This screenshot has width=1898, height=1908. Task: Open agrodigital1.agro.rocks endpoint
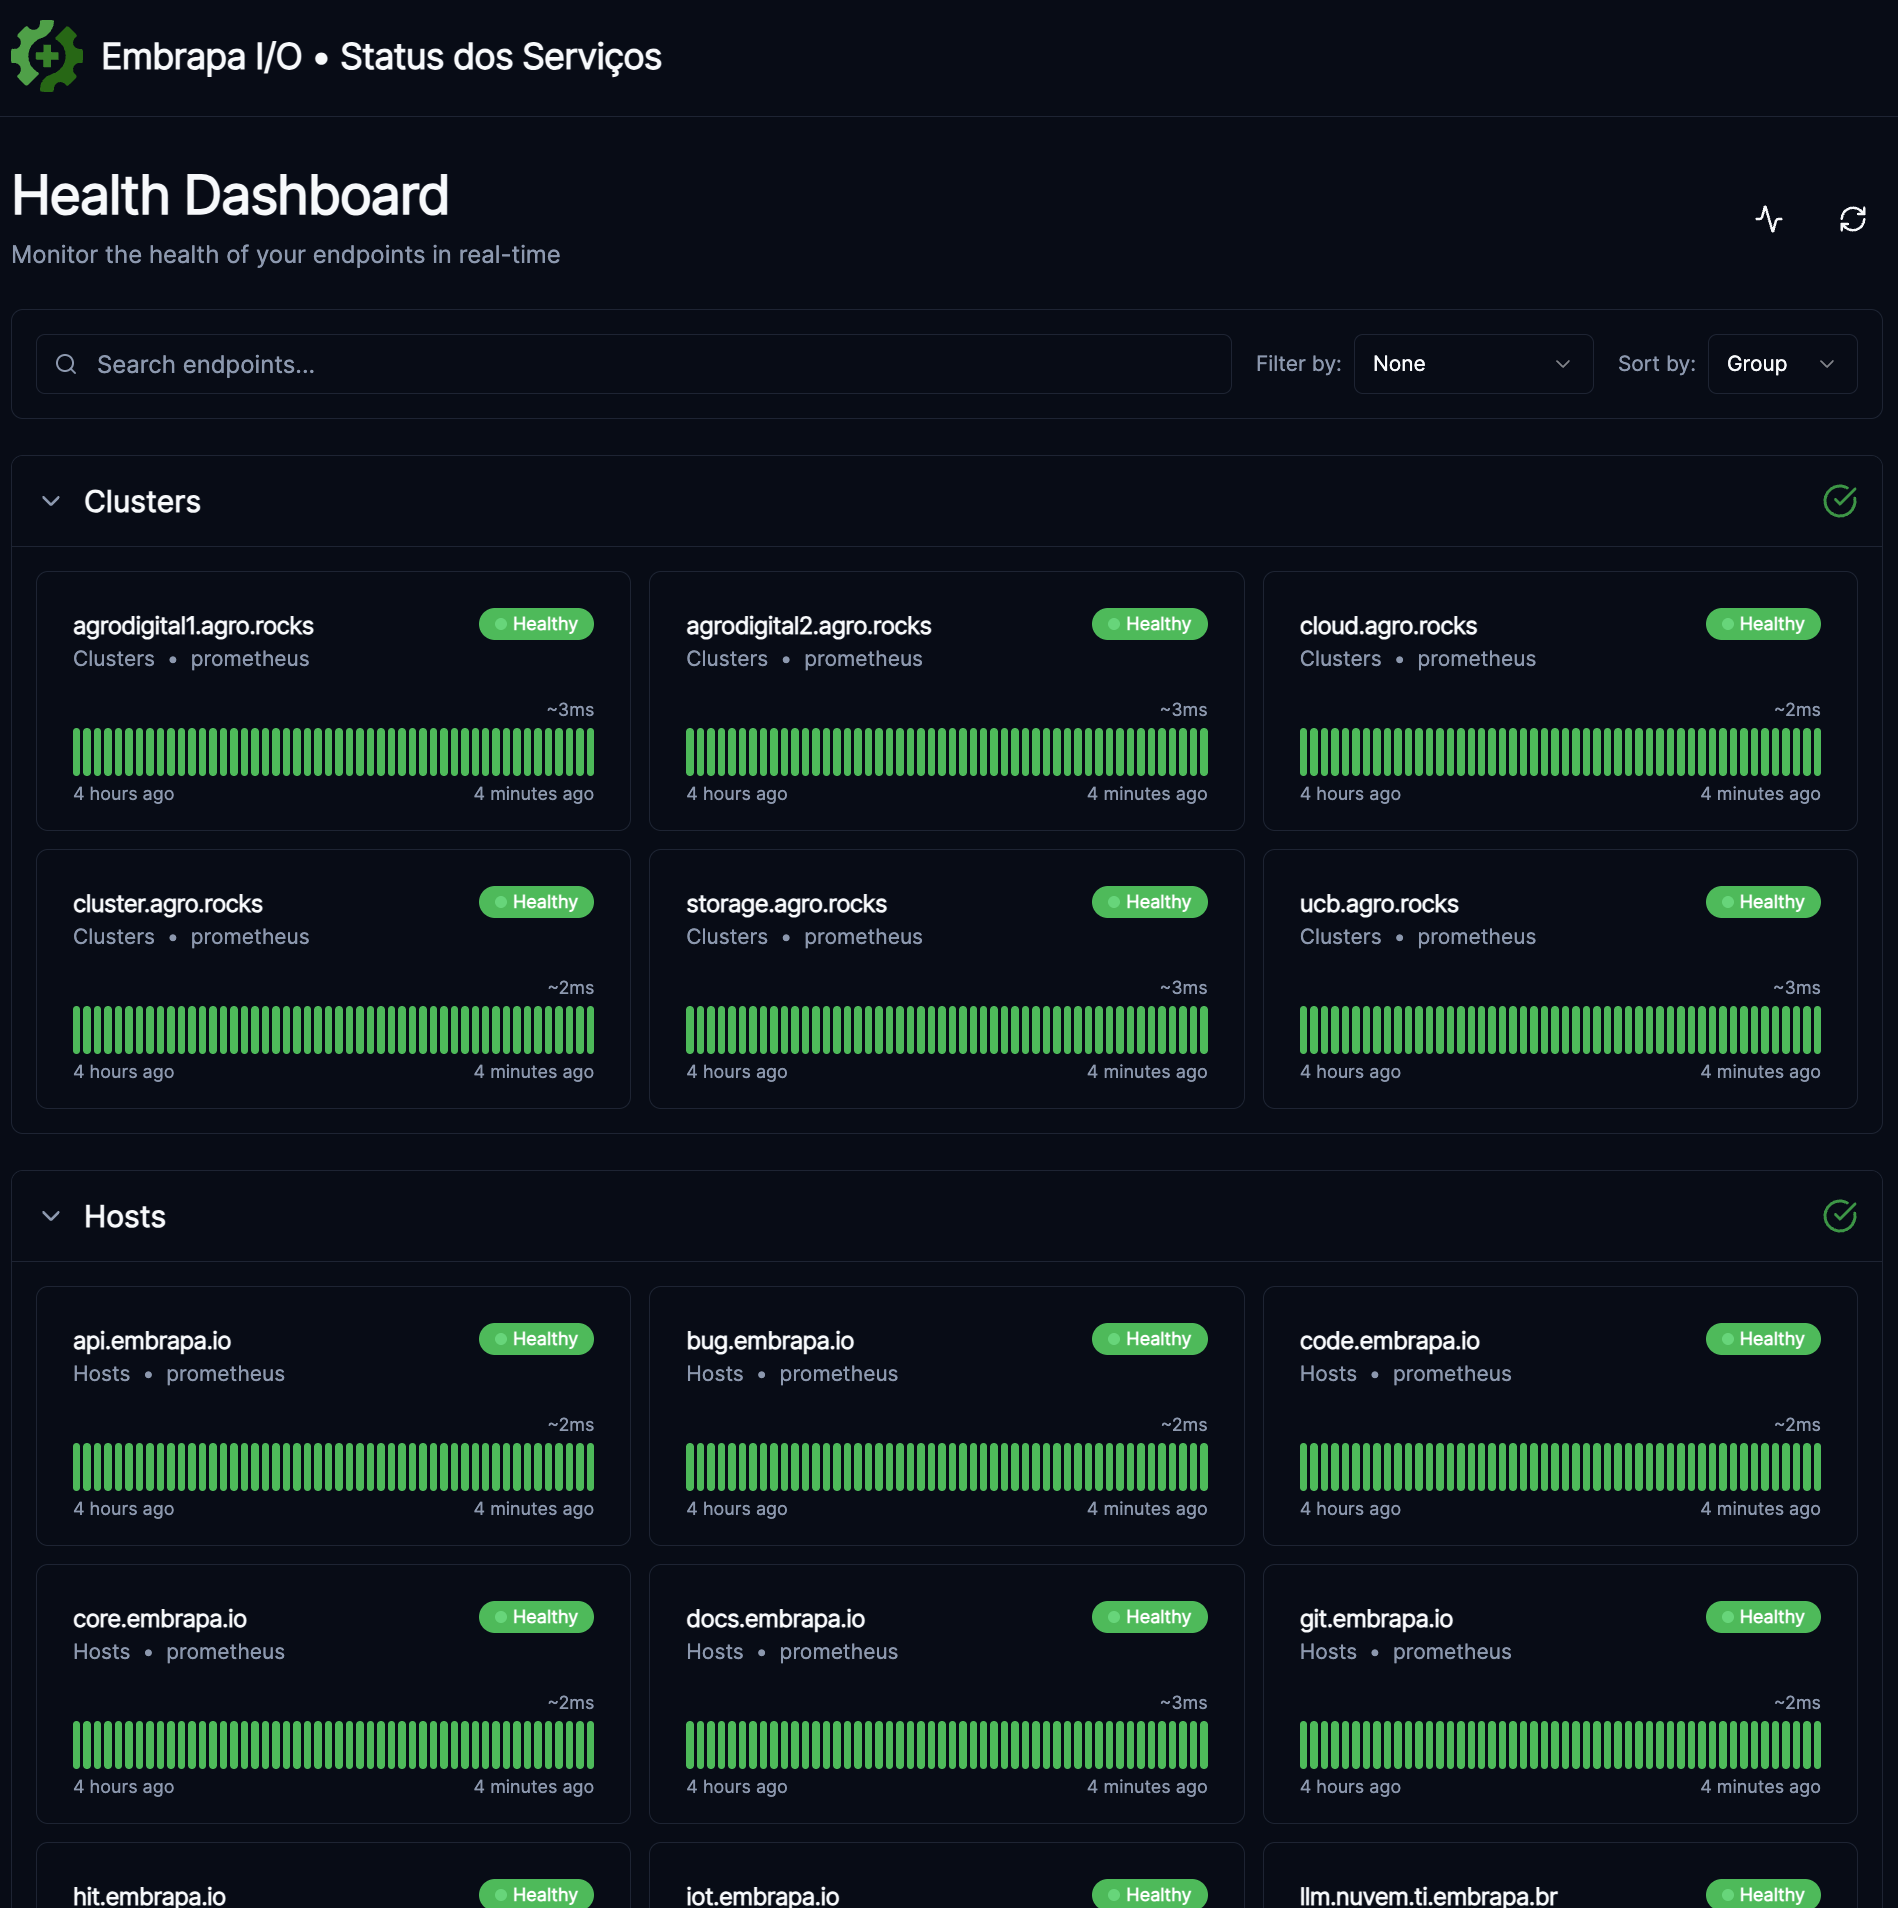coord(193,626)
